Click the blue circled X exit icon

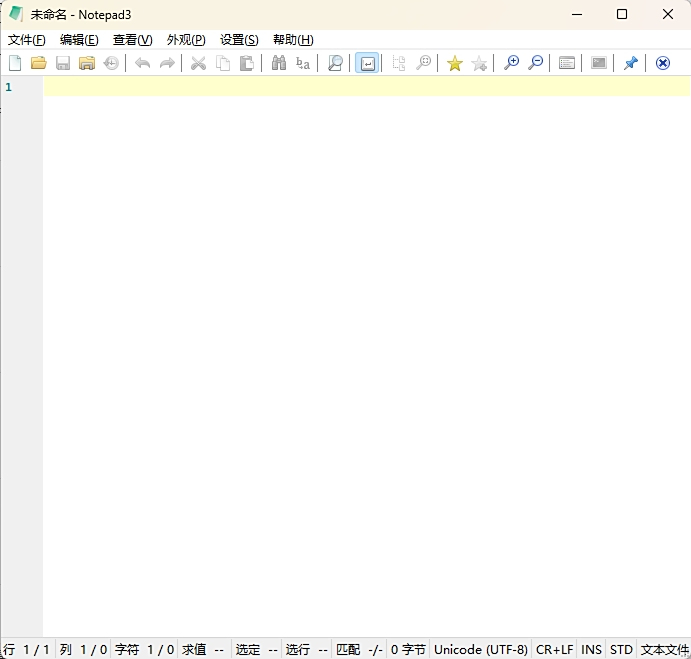pyautogui.click(x=662, y=63)
